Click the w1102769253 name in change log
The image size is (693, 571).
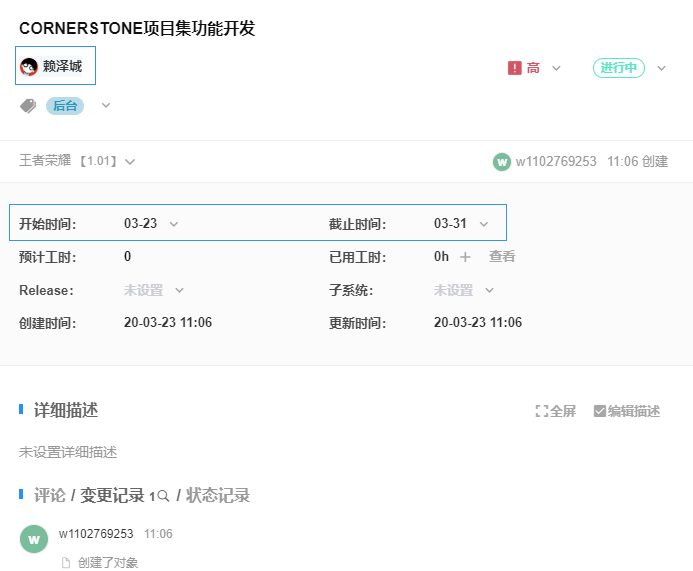point(96,534)
